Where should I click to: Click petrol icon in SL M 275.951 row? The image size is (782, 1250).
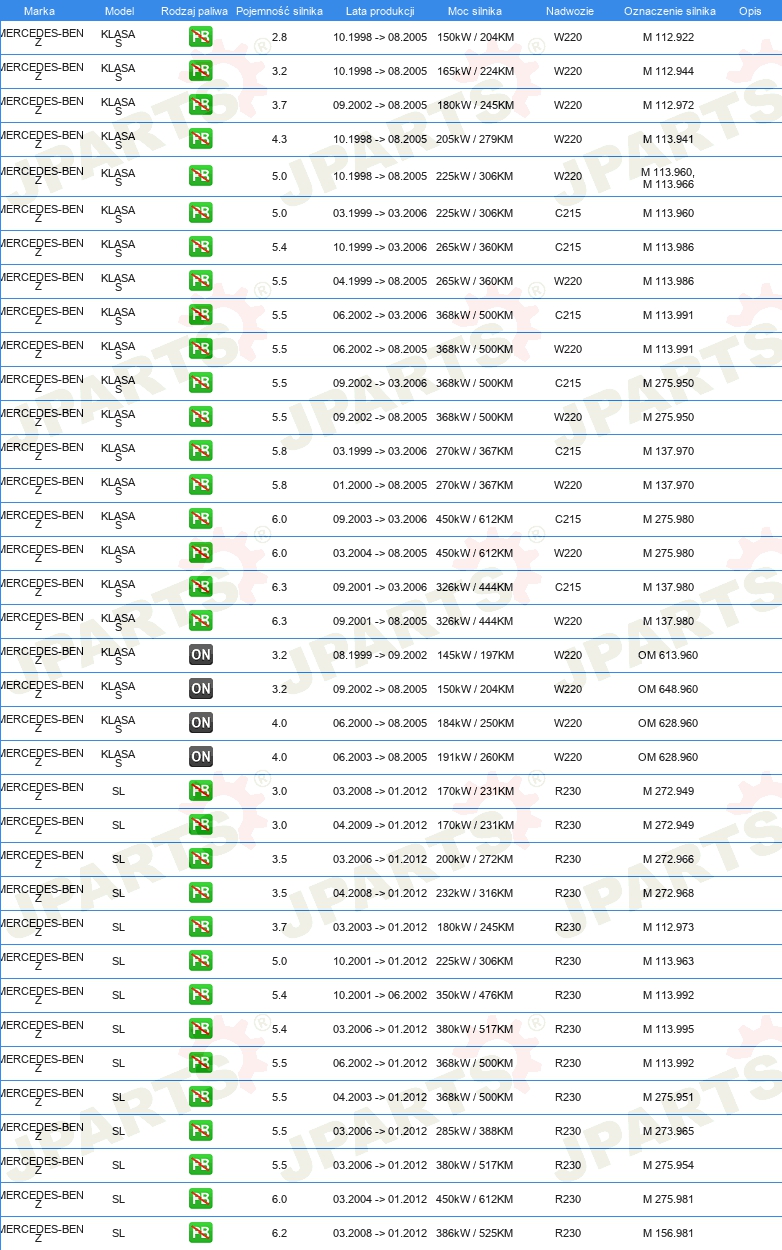[201, 1098]
